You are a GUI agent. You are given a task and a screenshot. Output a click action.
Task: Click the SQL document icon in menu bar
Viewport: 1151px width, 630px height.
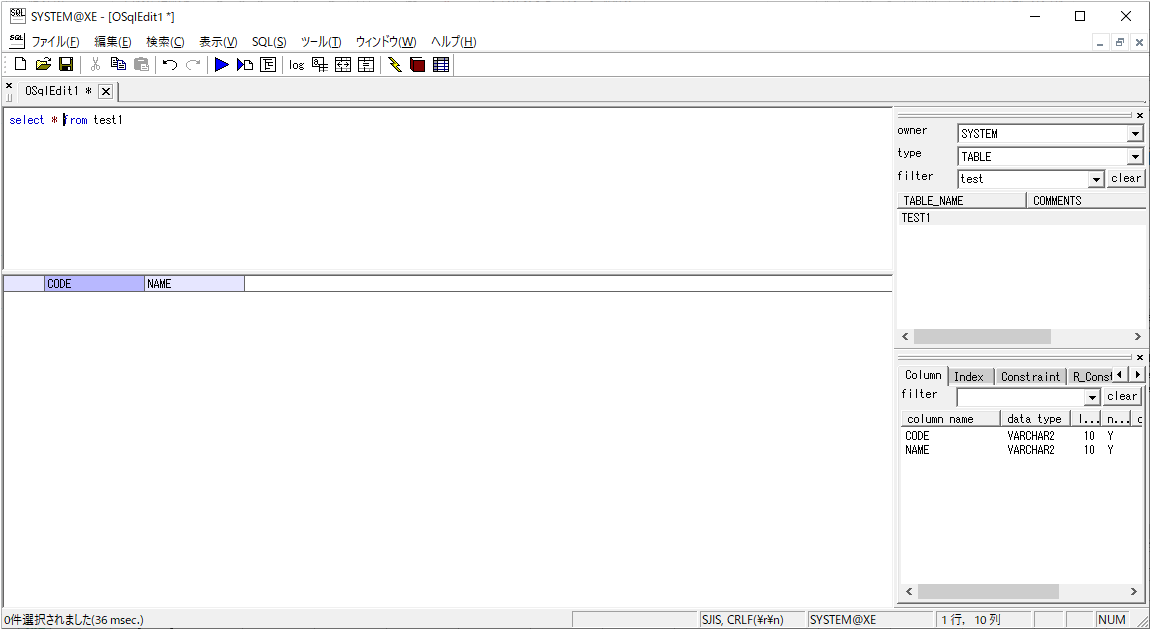tap(16, 40)
